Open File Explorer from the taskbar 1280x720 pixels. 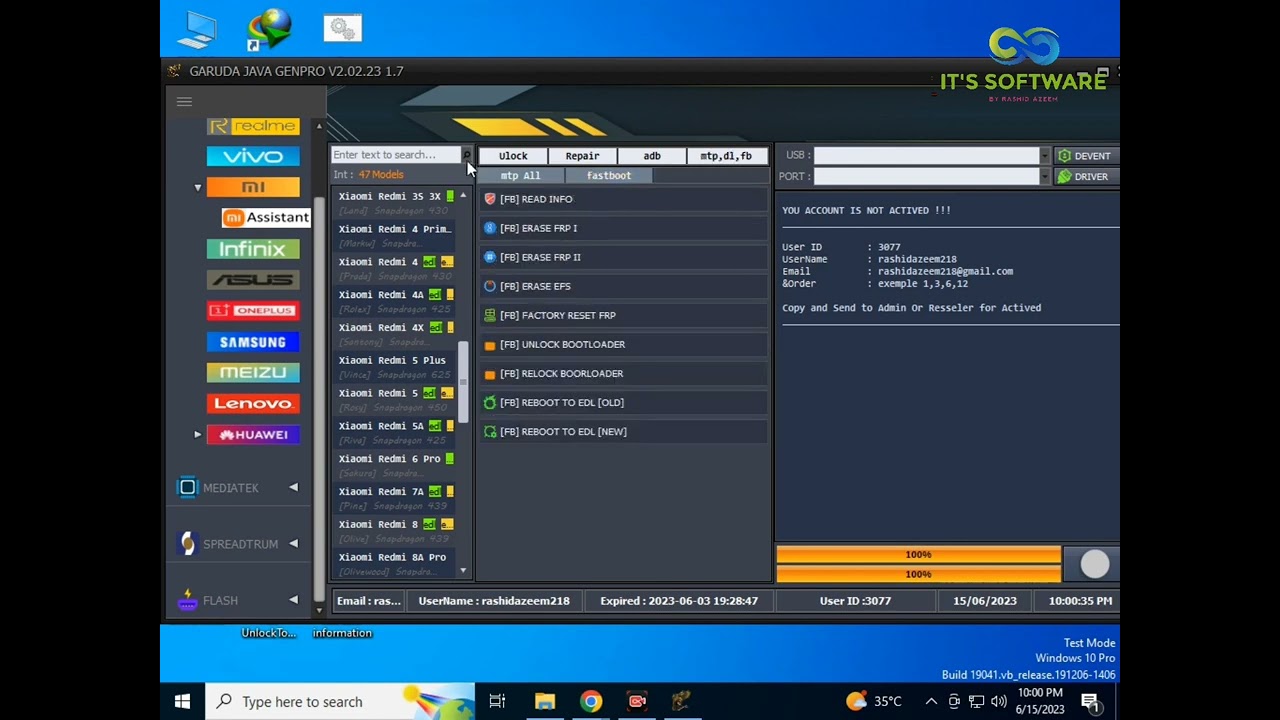point(545,701)
